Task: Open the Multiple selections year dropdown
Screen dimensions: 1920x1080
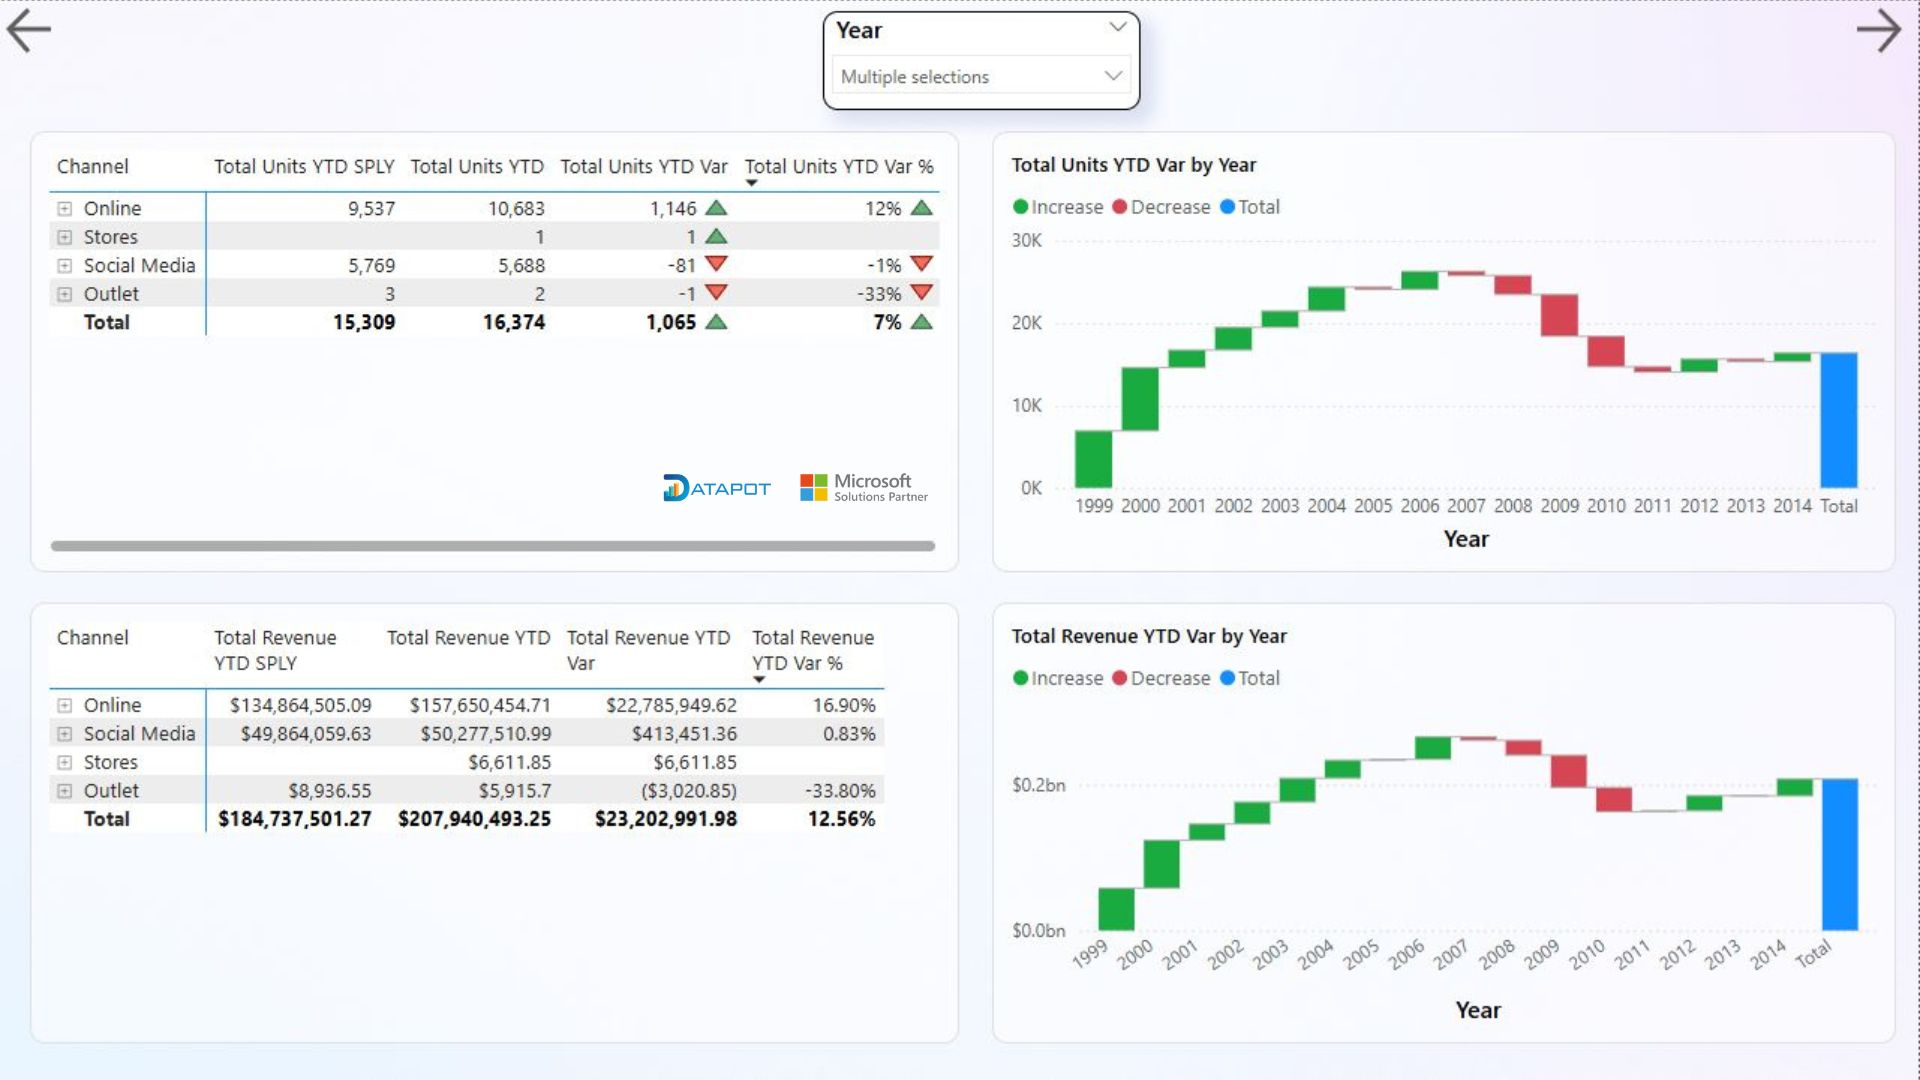Action: 980,76
